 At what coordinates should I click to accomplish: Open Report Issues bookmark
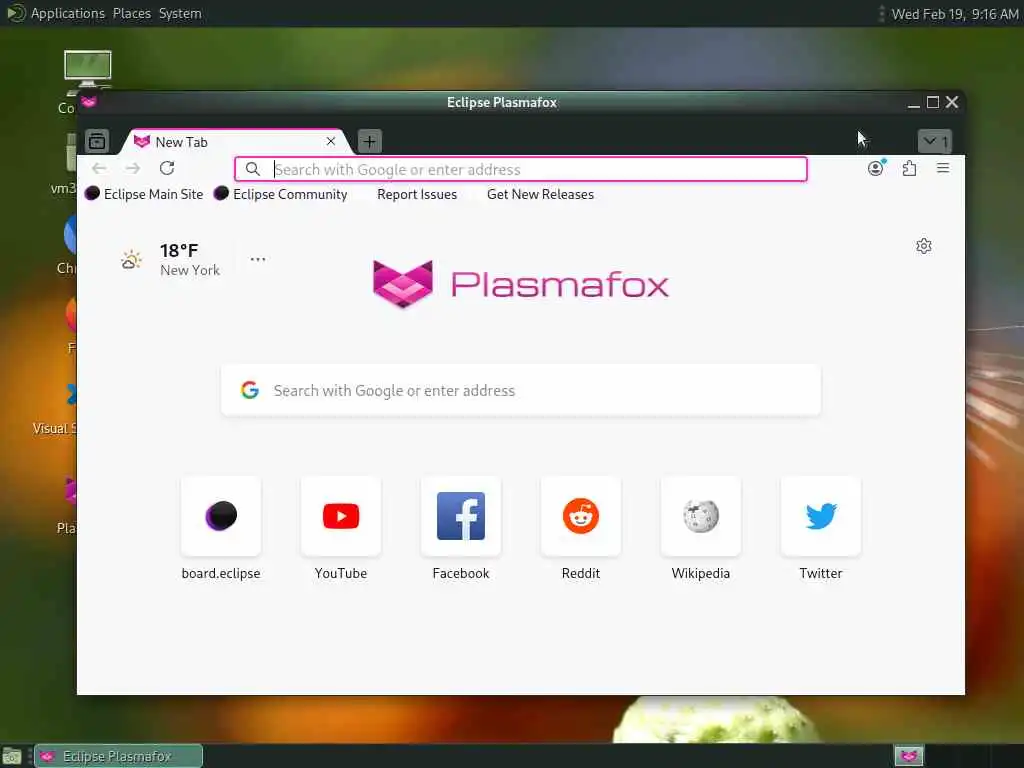pos(417,195)
